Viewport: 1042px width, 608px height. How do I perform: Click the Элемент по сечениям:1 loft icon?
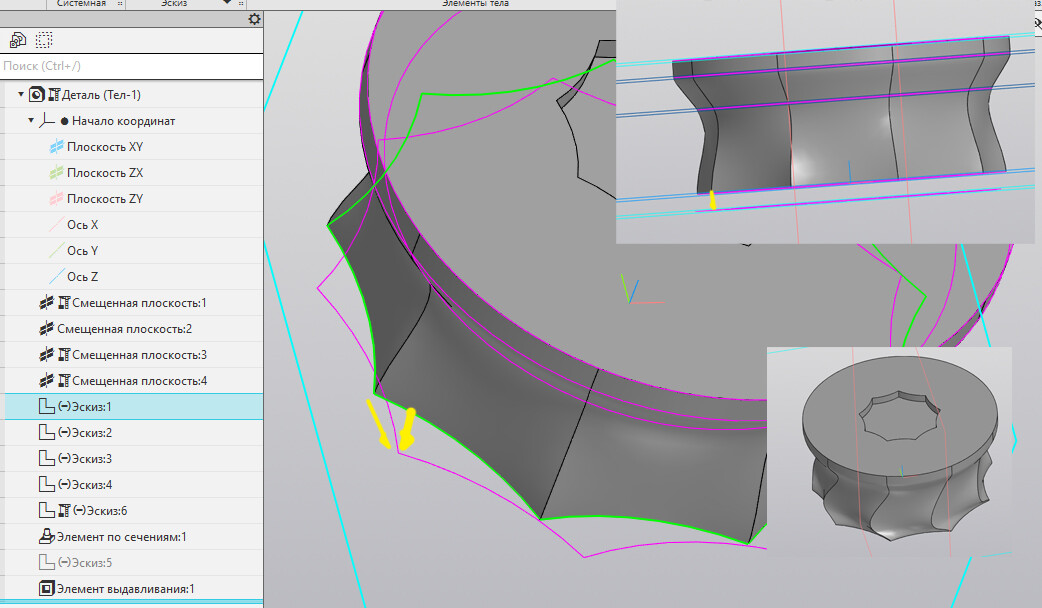click(45, 537)
